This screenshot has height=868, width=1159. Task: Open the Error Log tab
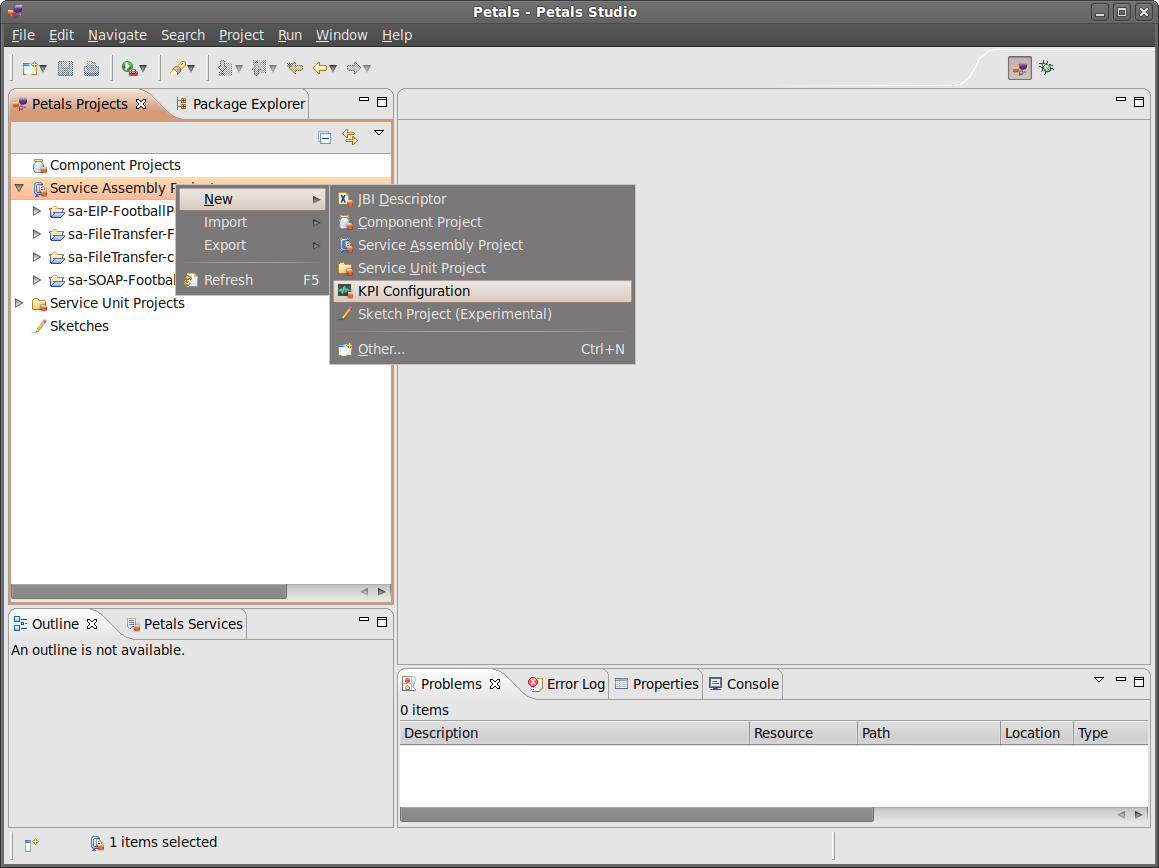pyautogui.click(x=567, y=684)
